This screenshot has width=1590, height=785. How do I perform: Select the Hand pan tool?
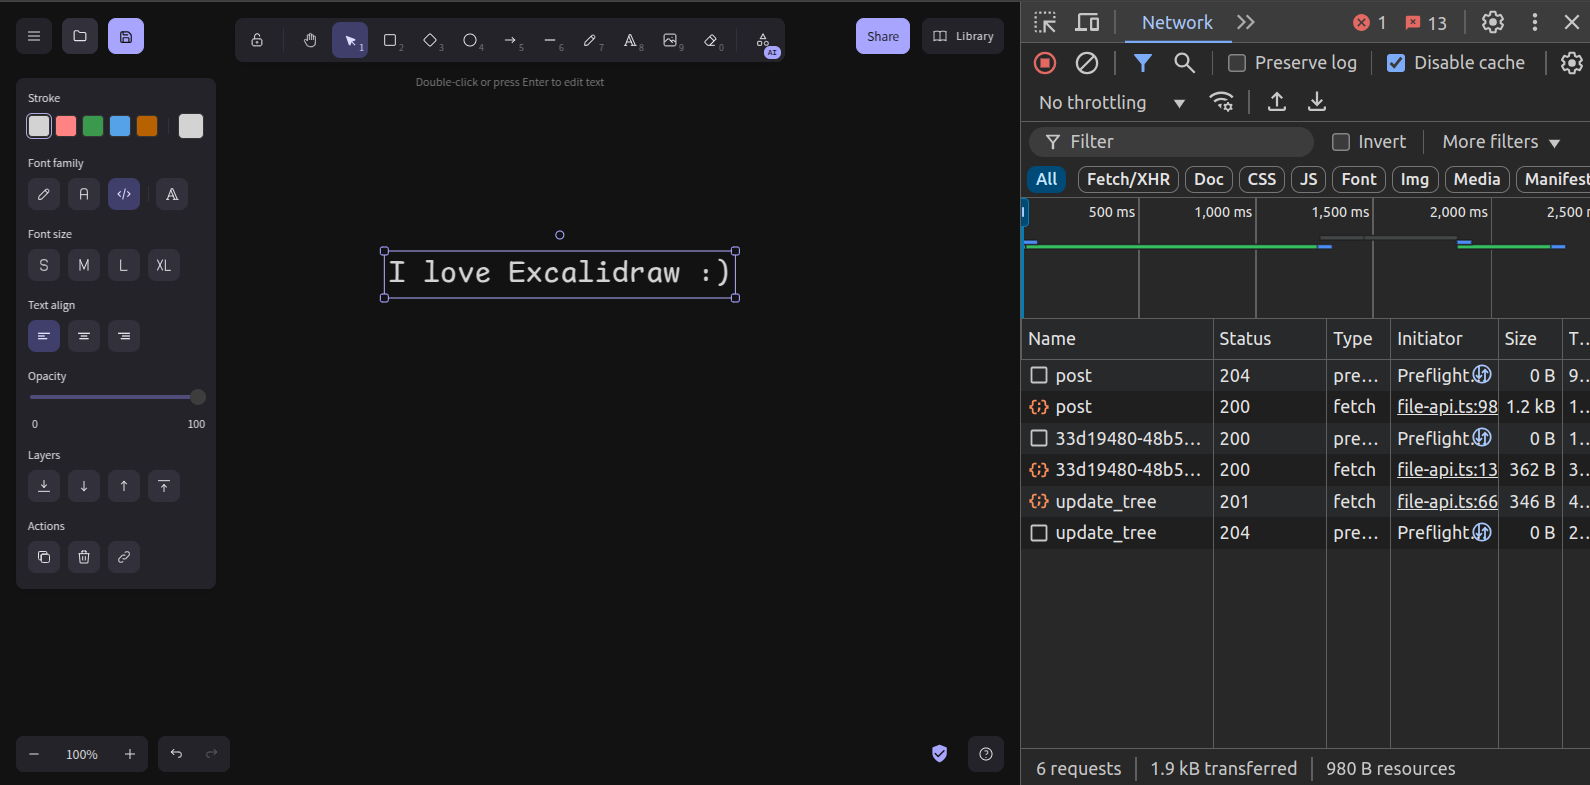[x=310, y=40]
